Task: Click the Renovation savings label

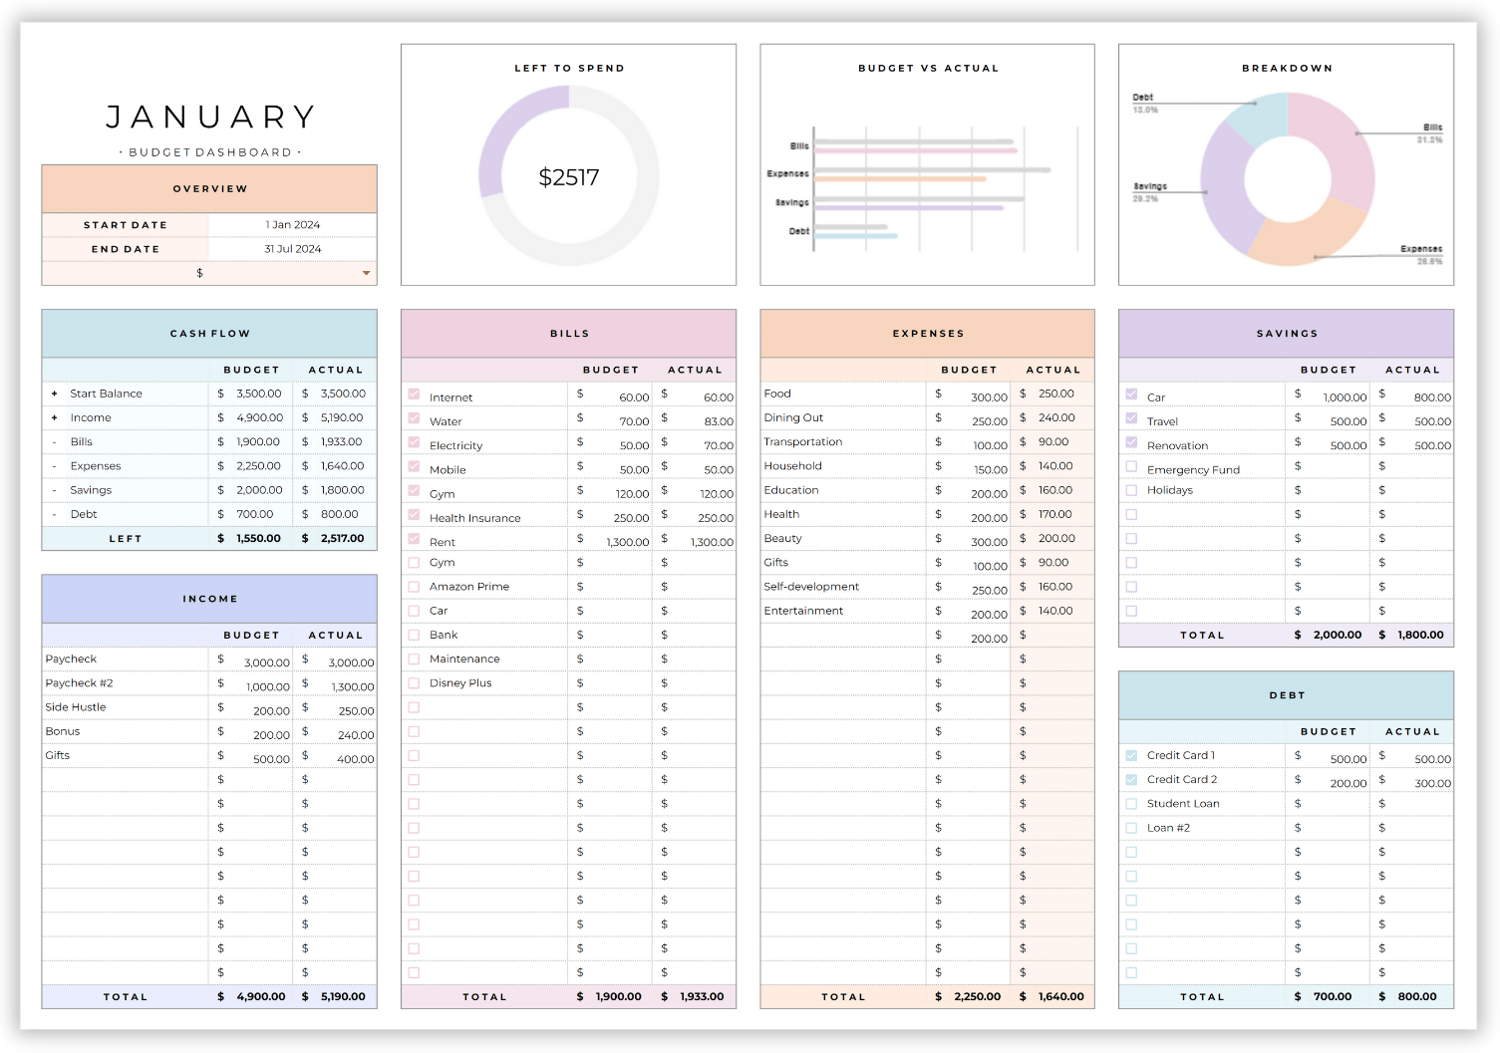Action: pyautogui.click(x=1177, y=446)
